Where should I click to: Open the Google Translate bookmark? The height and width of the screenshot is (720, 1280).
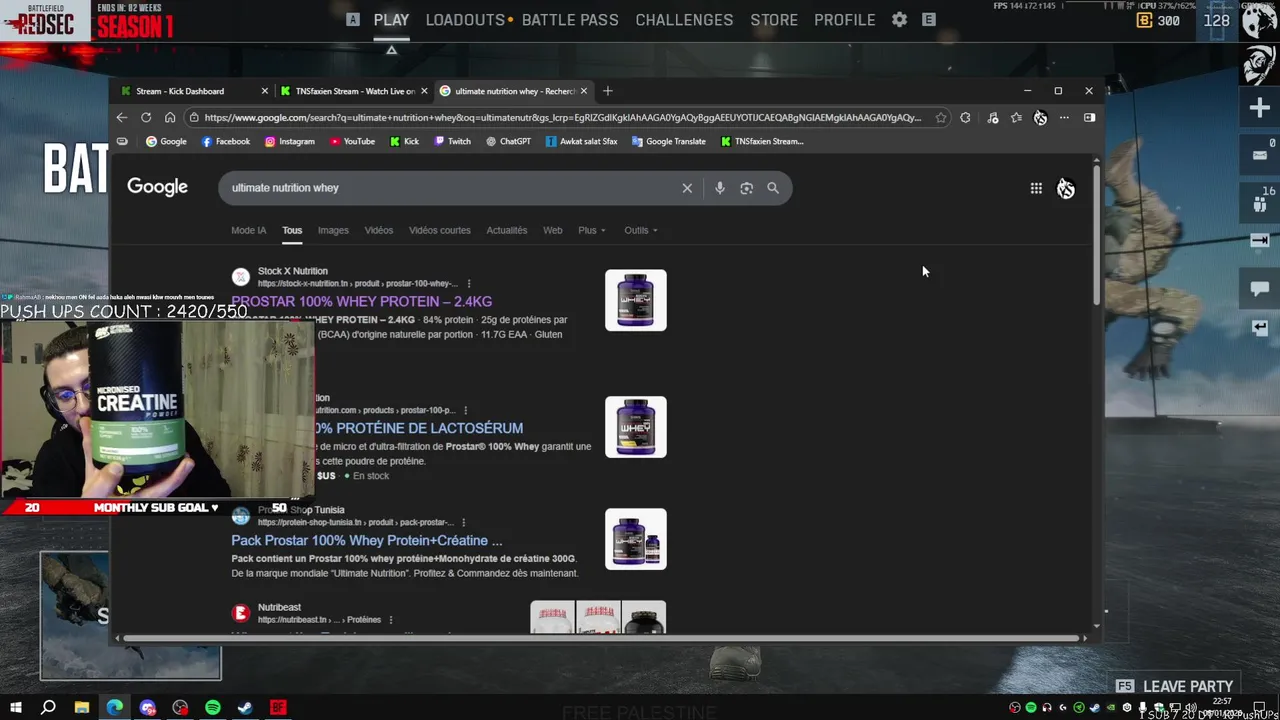point(668,141)
